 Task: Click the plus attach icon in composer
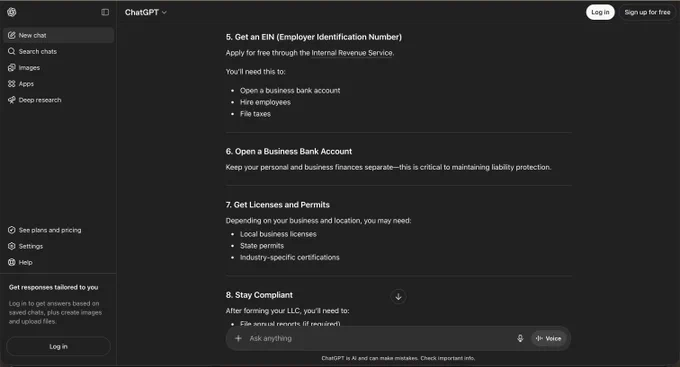click(238, 338)
